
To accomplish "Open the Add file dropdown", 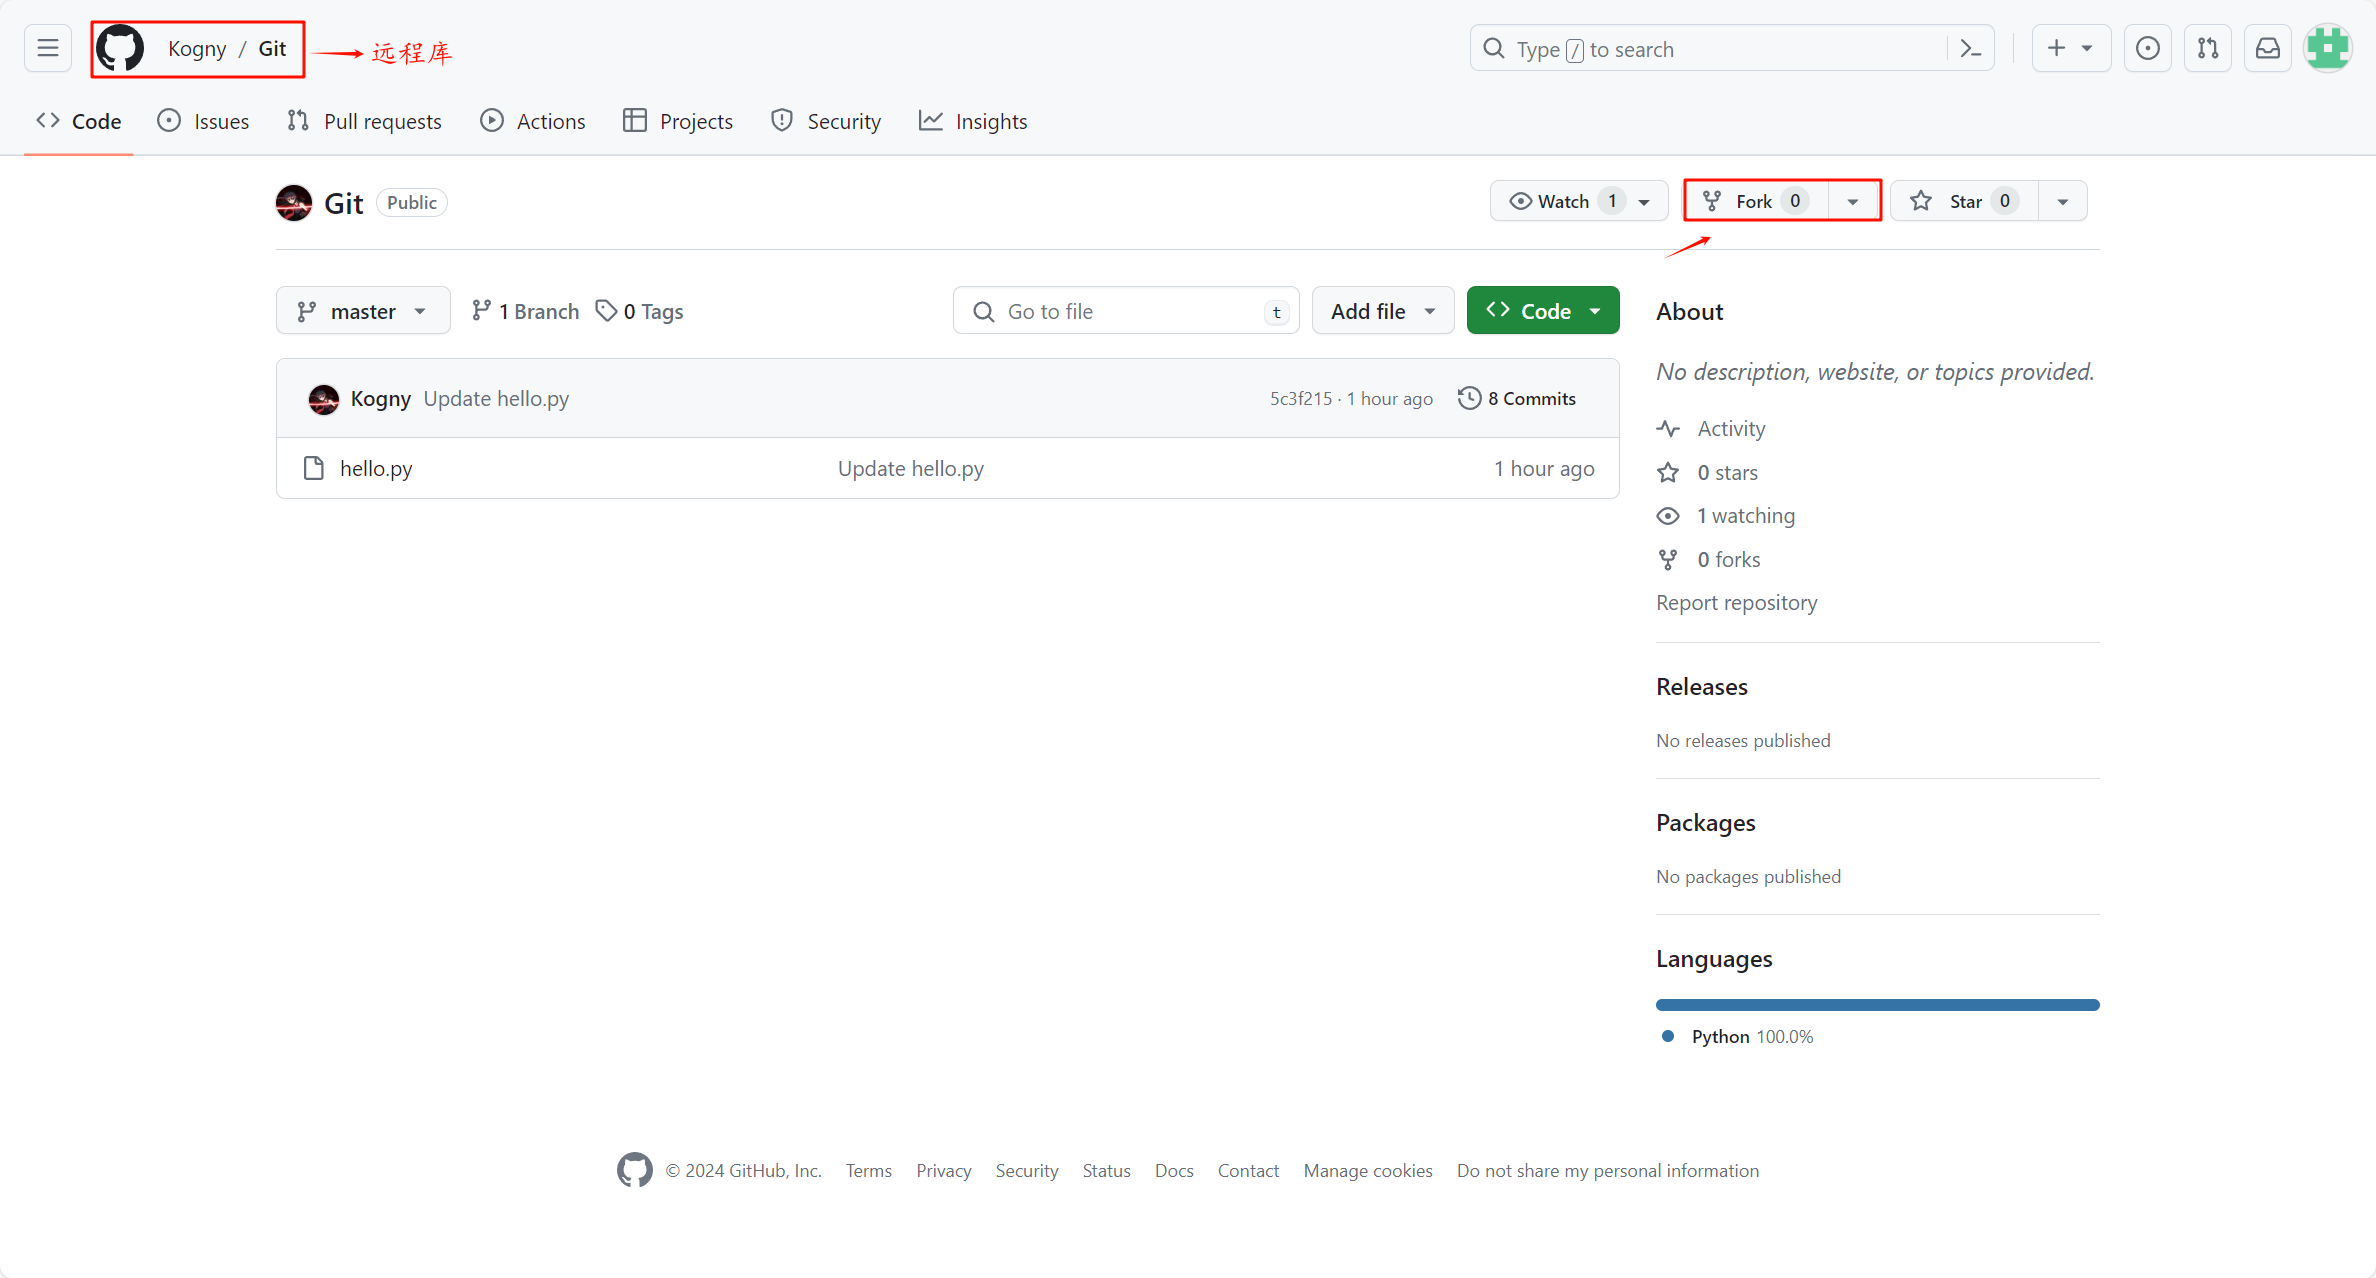I will (1383, 311).
